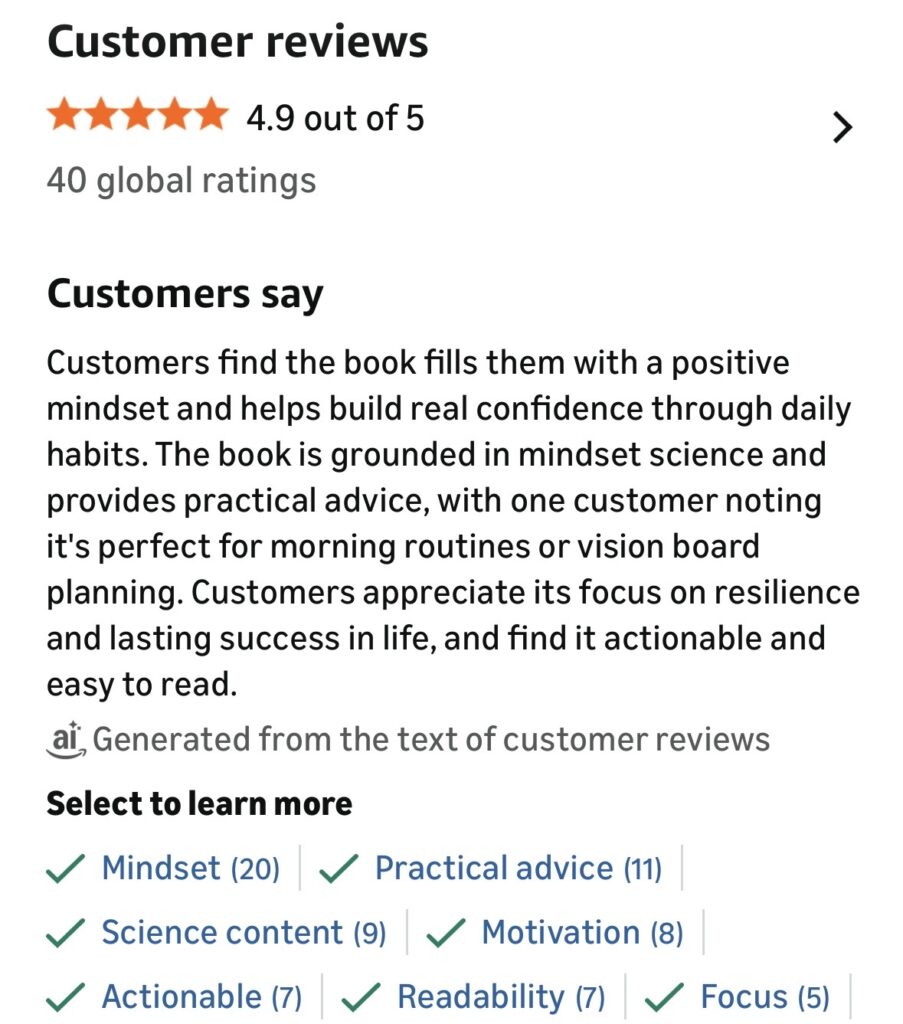Viewport: 903px width, 1024px height.
Task: Show reviews mentioning Actionable (7)
Action: point(201,997)
